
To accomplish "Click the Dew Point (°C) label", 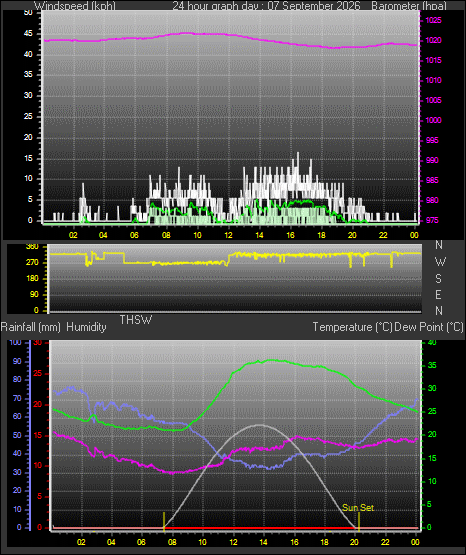I will (429, 327).
